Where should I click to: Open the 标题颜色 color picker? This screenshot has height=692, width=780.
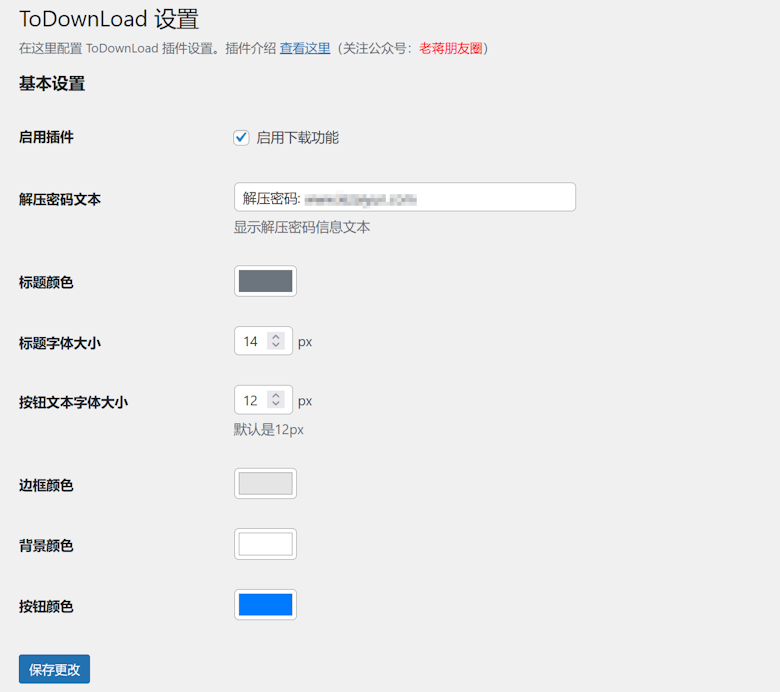pos(266,281)
